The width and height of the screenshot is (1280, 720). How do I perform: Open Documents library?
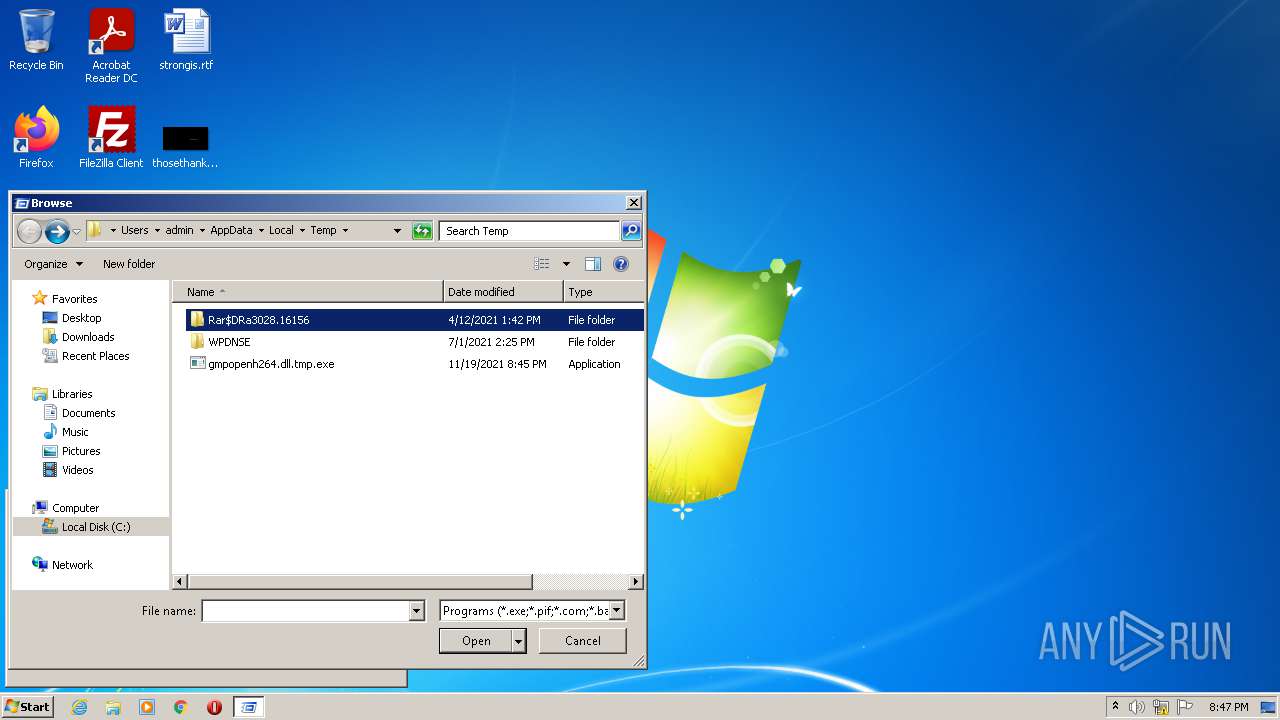88,413
